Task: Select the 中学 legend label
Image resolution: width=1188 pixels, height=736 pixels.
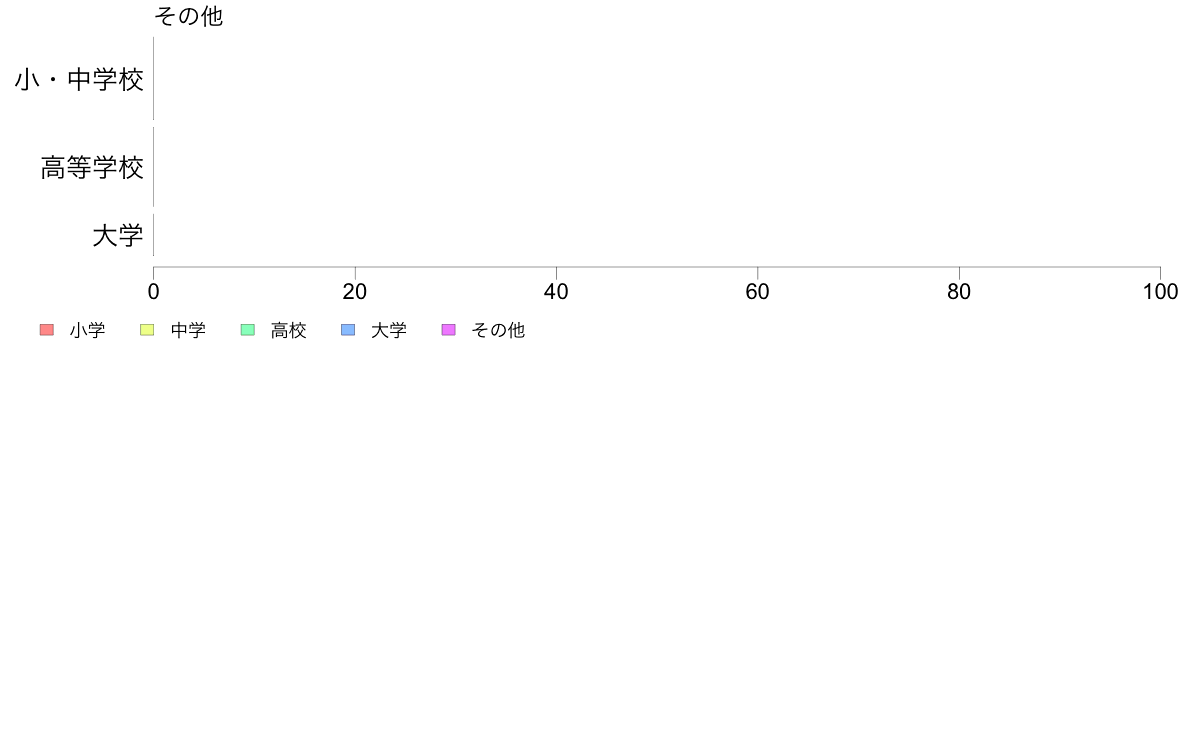Action: point(188,330)
